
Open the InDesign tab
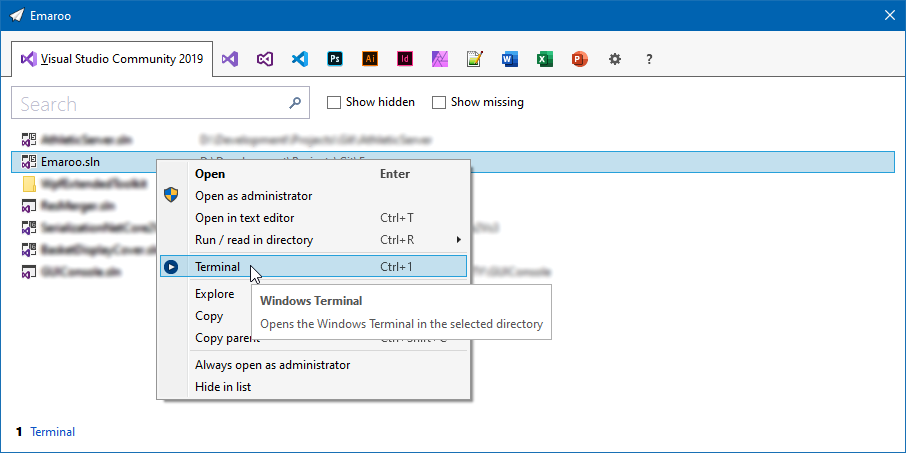pos(405,59)
